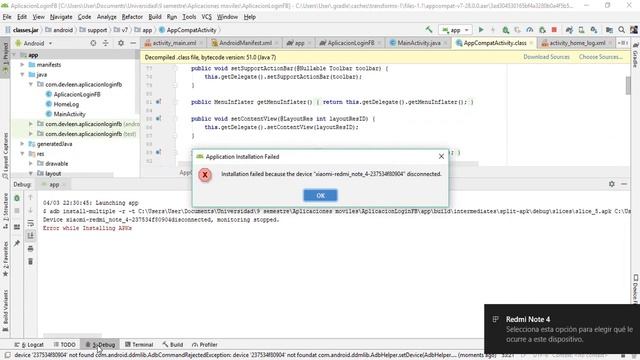Sync project with Gradle files icon
Viewport: 640px width, 360px height.
569,30
